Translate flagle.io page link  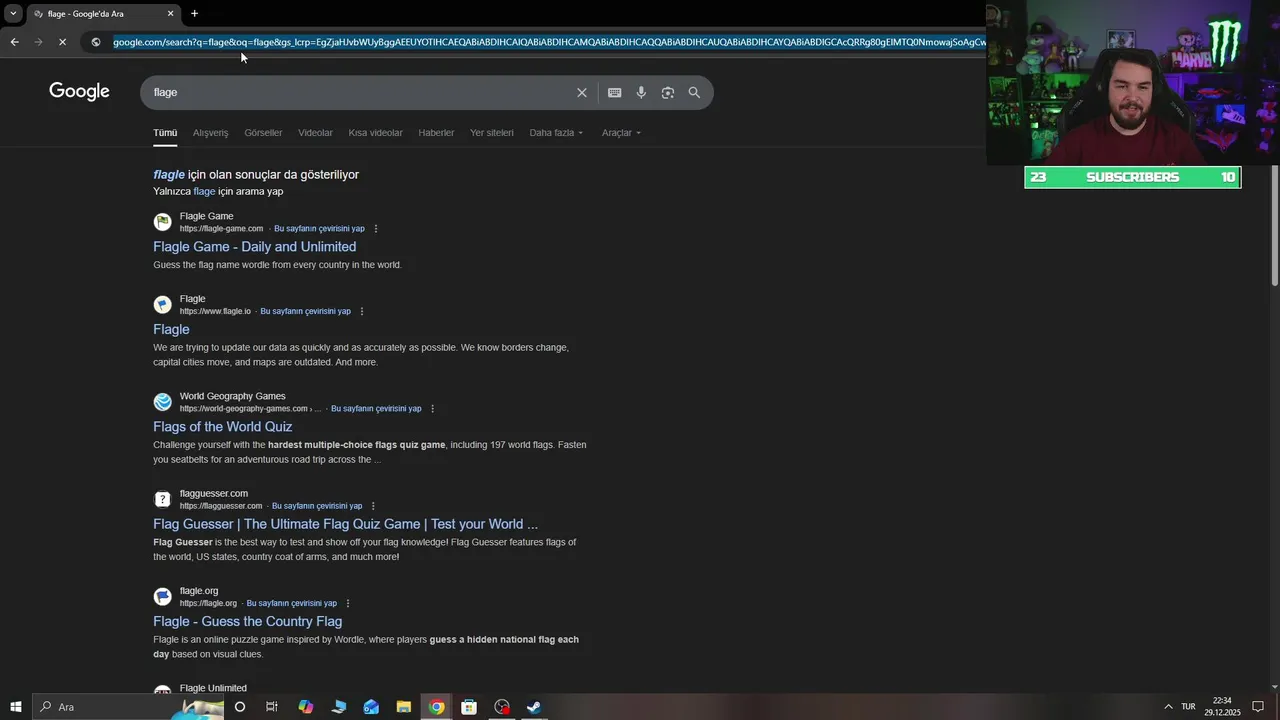tap(305, 311)
